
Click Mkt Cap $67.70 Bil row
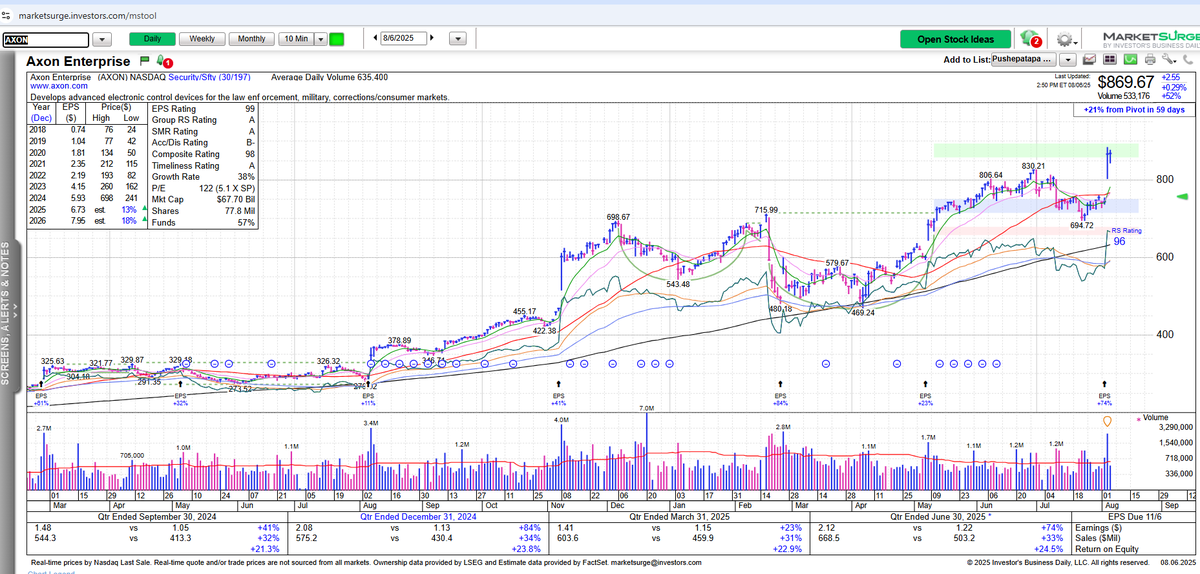pos(203,200)
